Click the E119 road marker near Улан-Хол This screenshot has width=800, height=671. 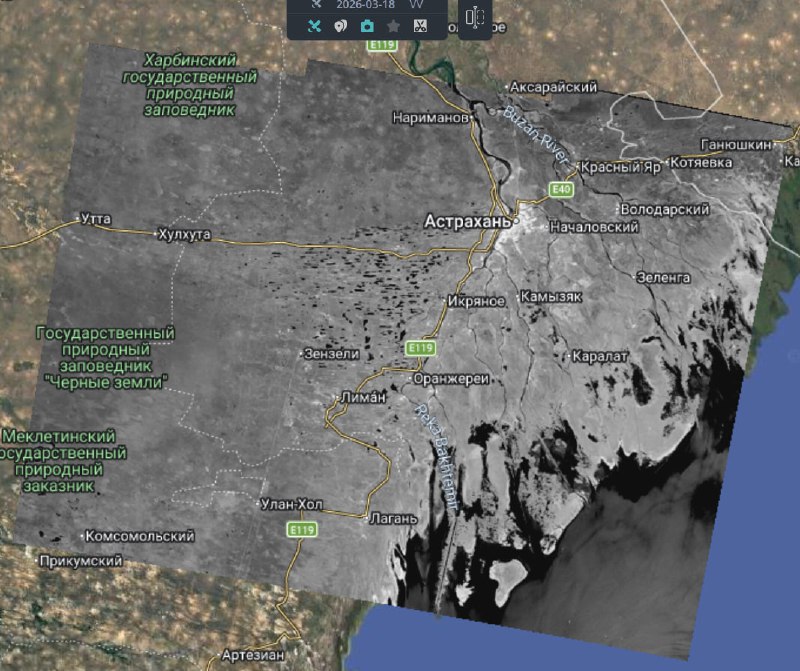301,528
